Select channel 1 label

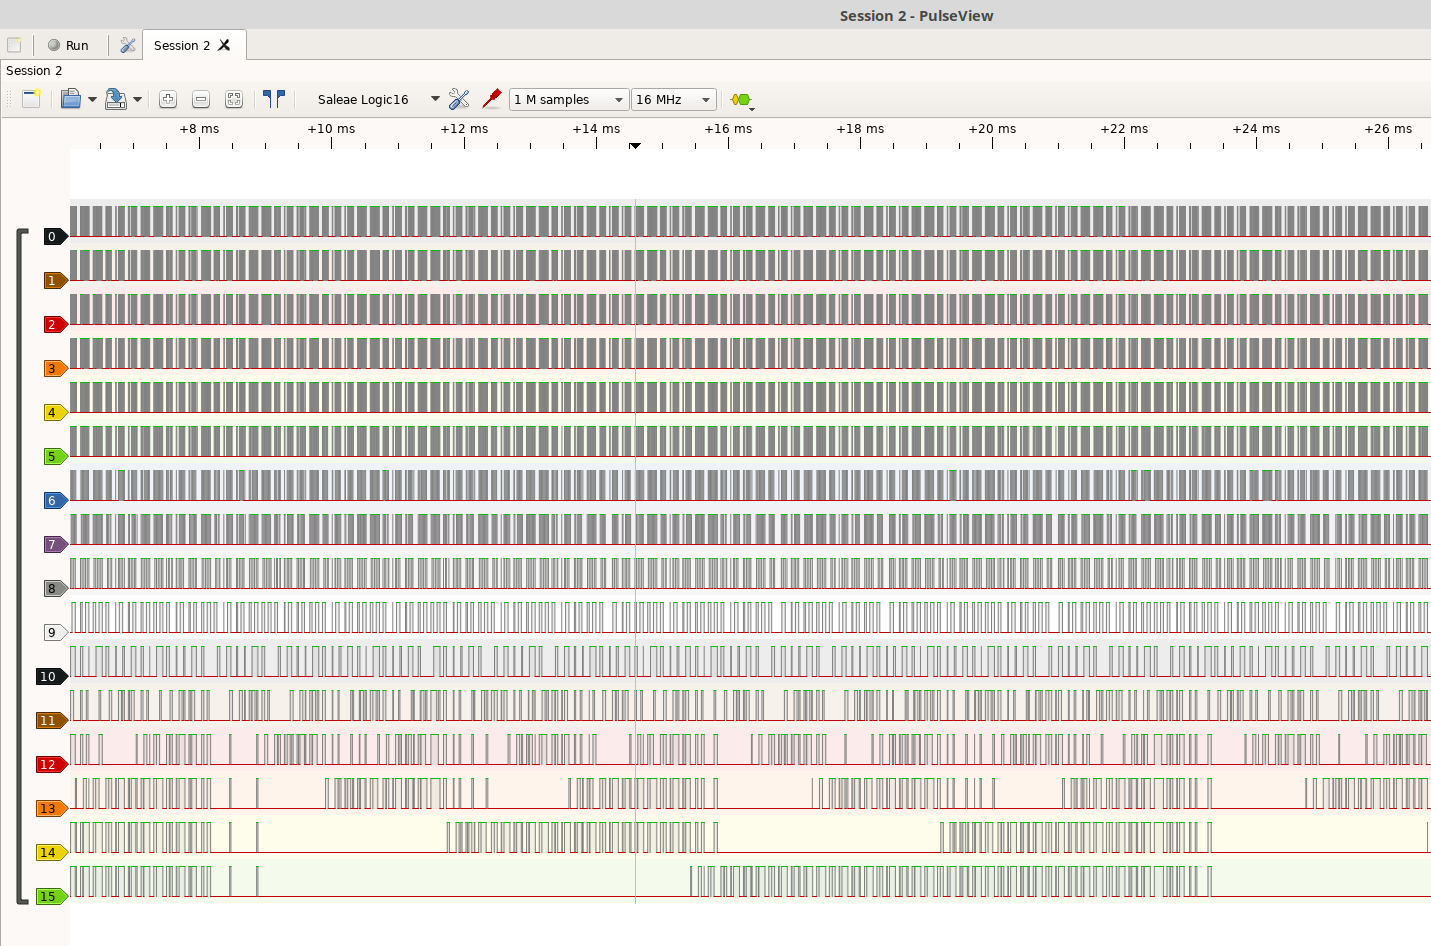56,281
